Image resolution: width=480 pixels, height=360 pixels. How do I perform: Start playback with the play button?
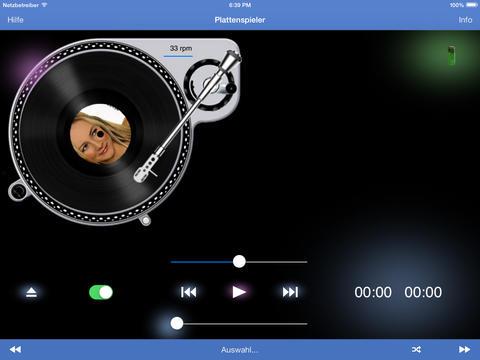pos(239,292)
